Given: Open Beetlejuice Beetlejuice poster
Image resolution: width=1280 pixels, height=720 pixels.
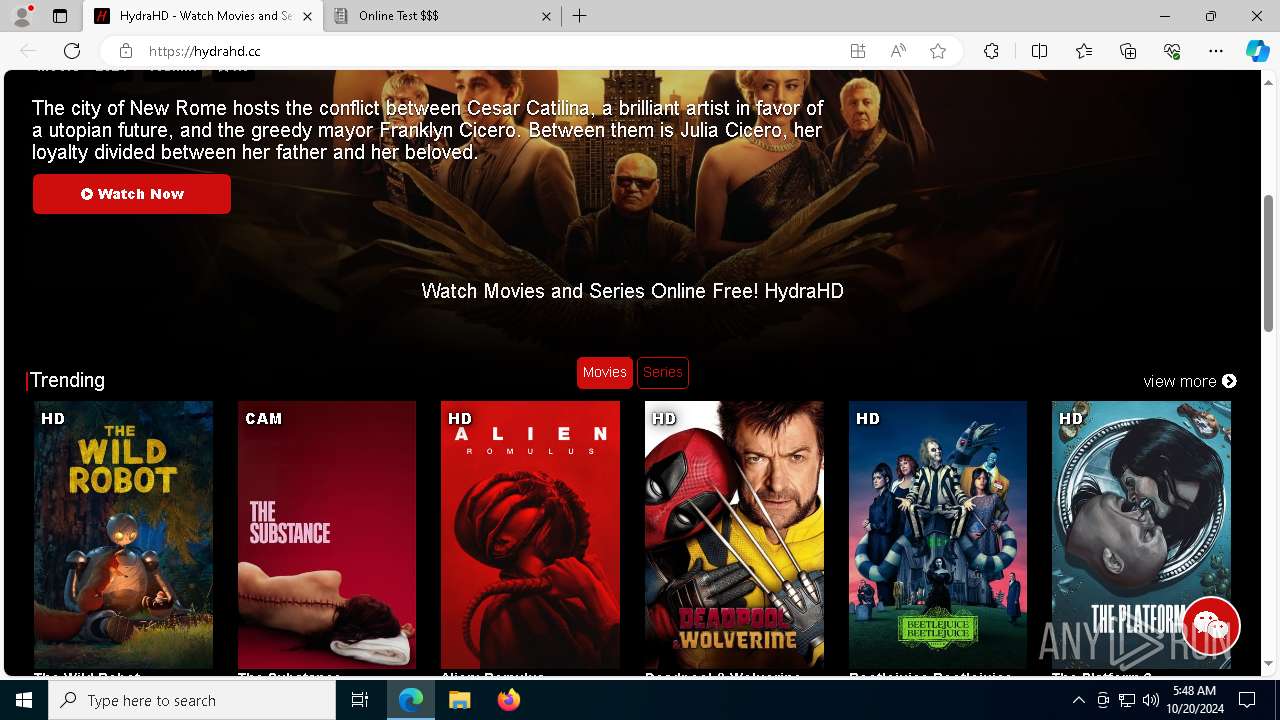Looking at the screenshot, I should pyautogui.click(x=938, y=535).
